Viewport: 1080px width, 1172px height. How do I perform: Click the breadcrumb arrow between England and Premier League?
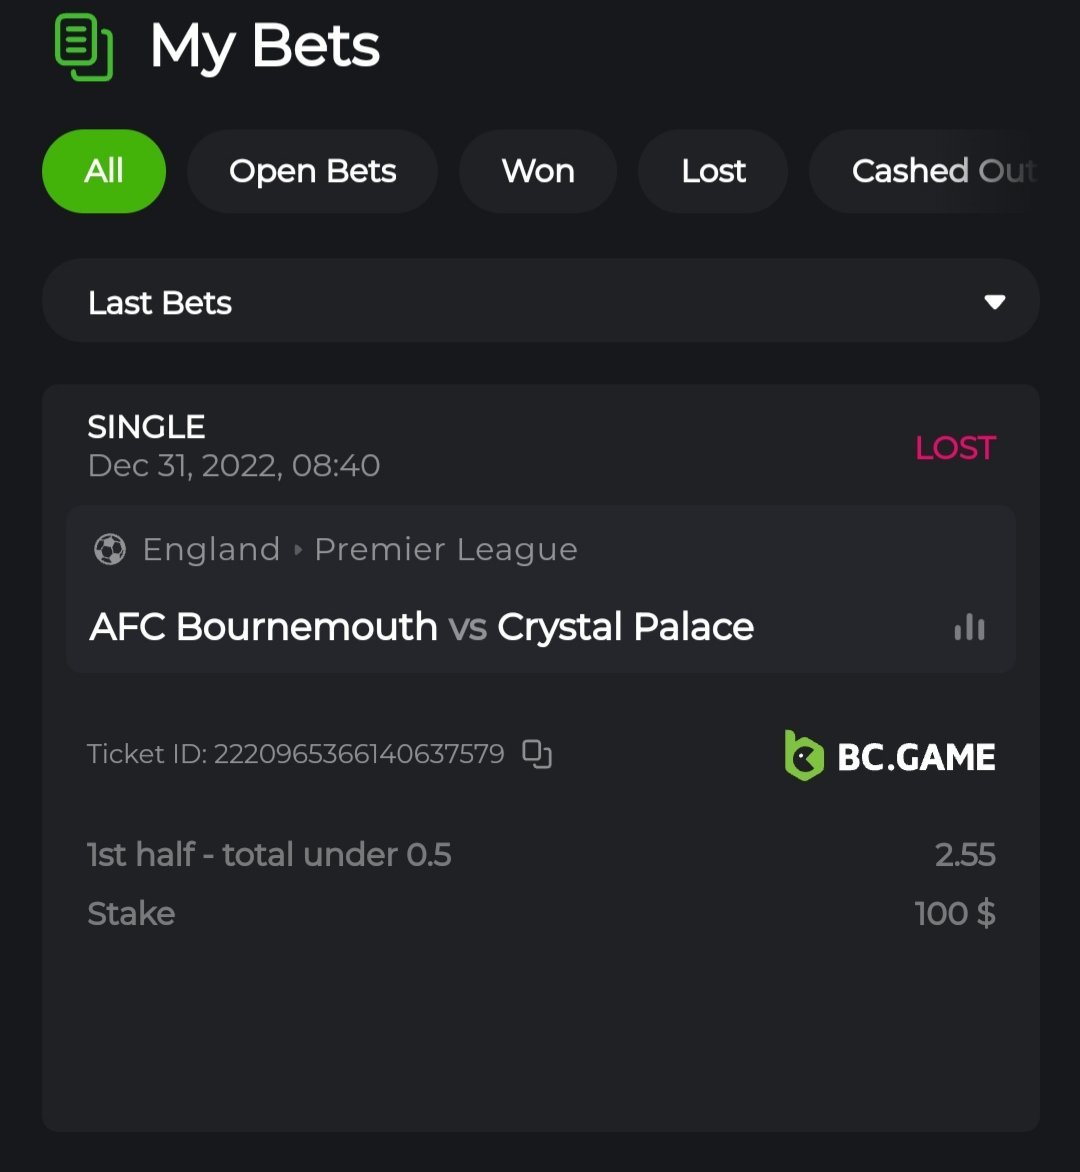pyautogui.click(x=298, y=550)
